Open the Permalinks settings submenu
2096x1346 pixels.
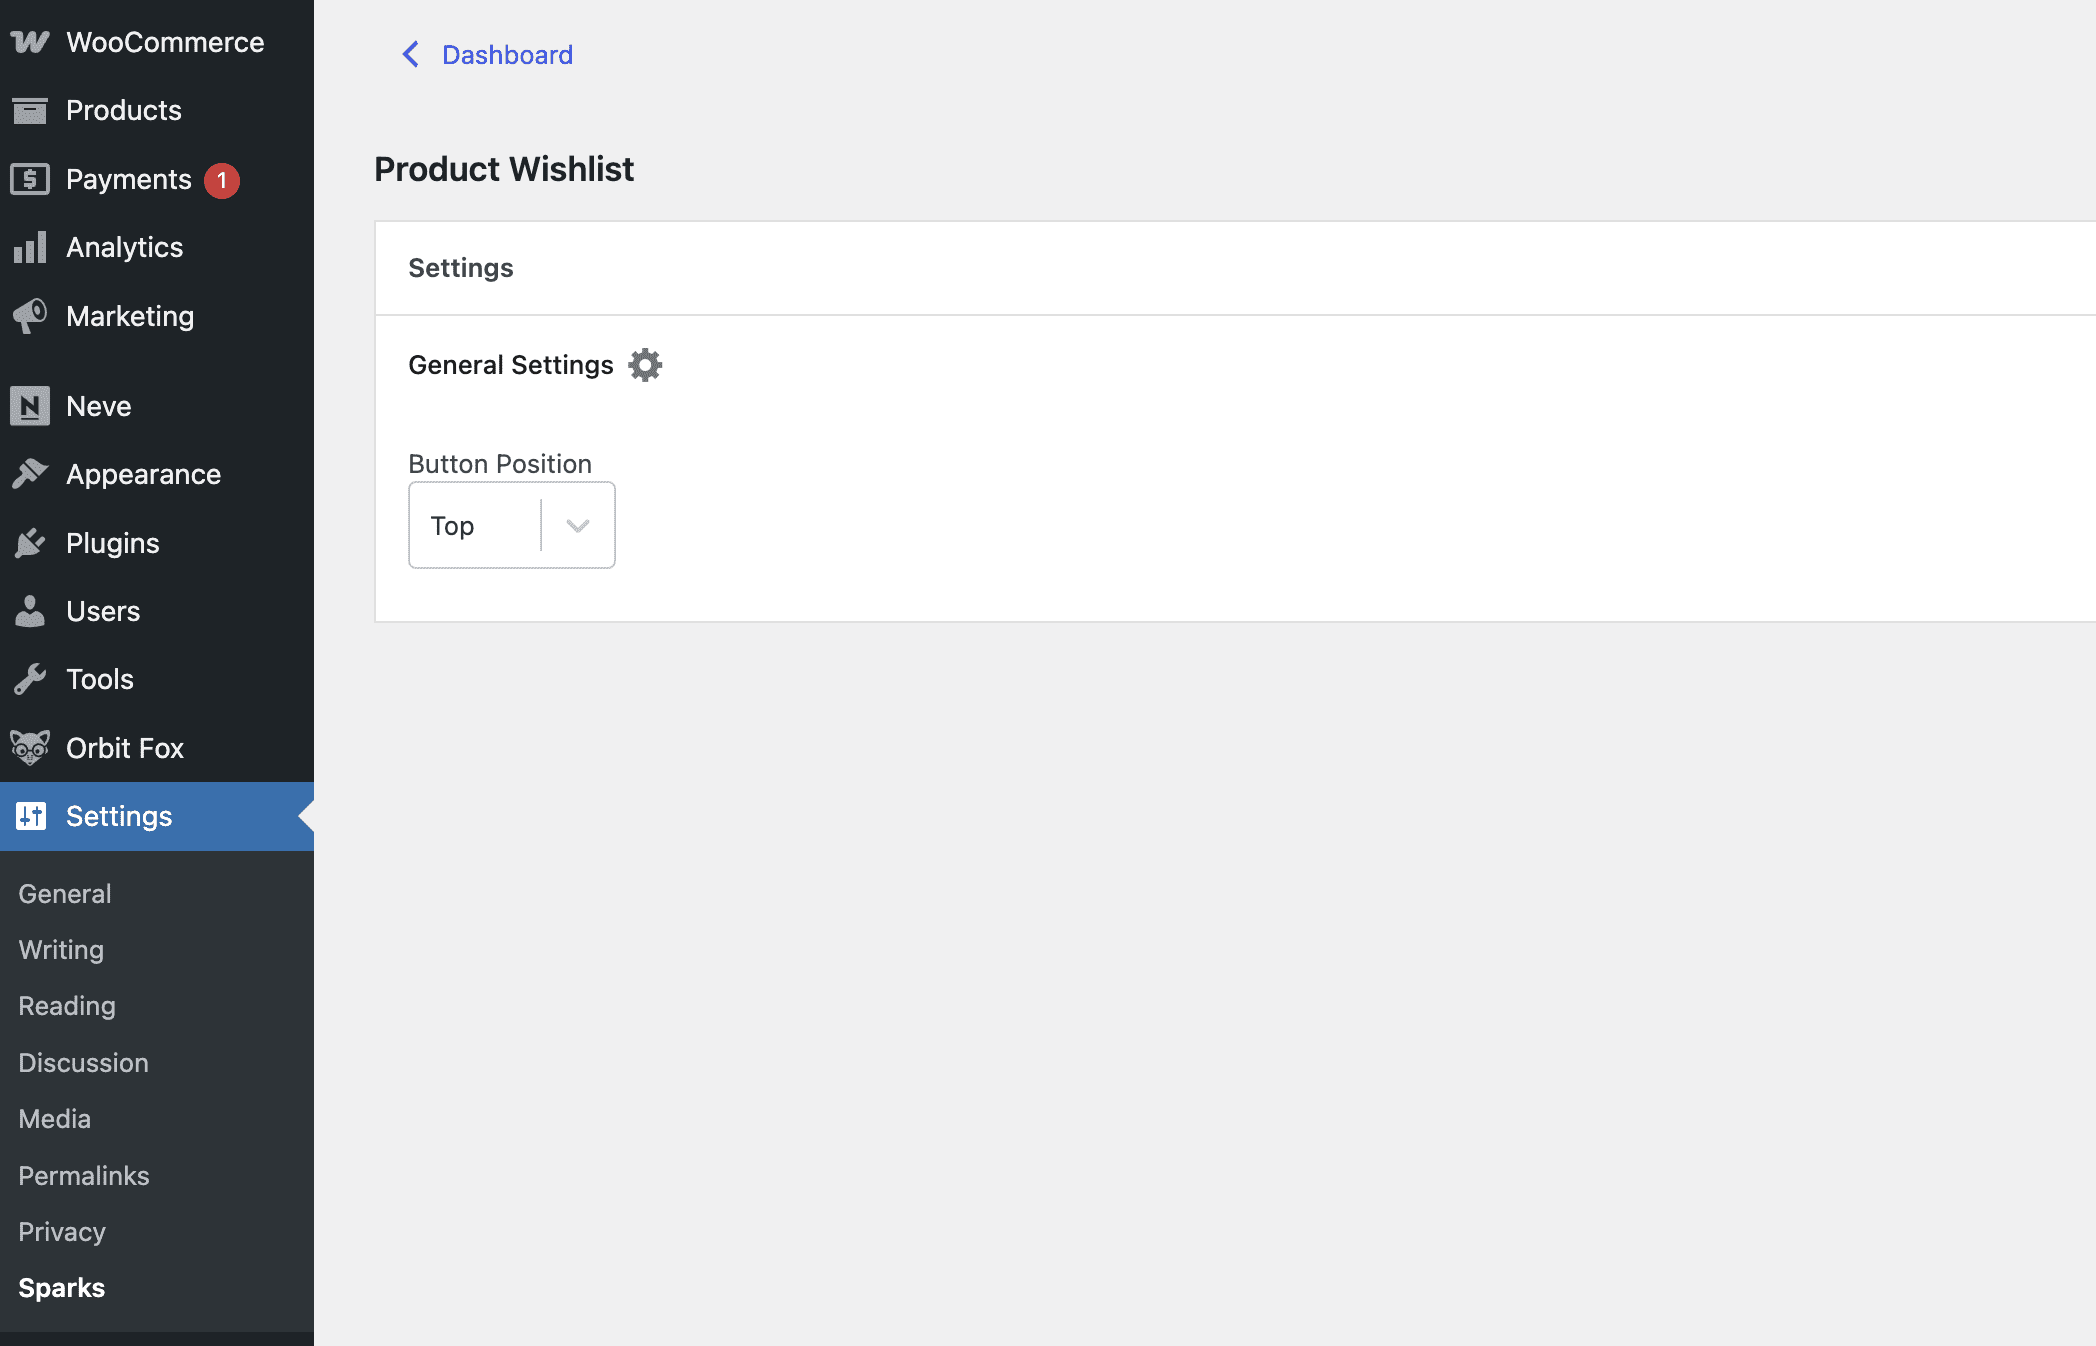pos(84,1176)
